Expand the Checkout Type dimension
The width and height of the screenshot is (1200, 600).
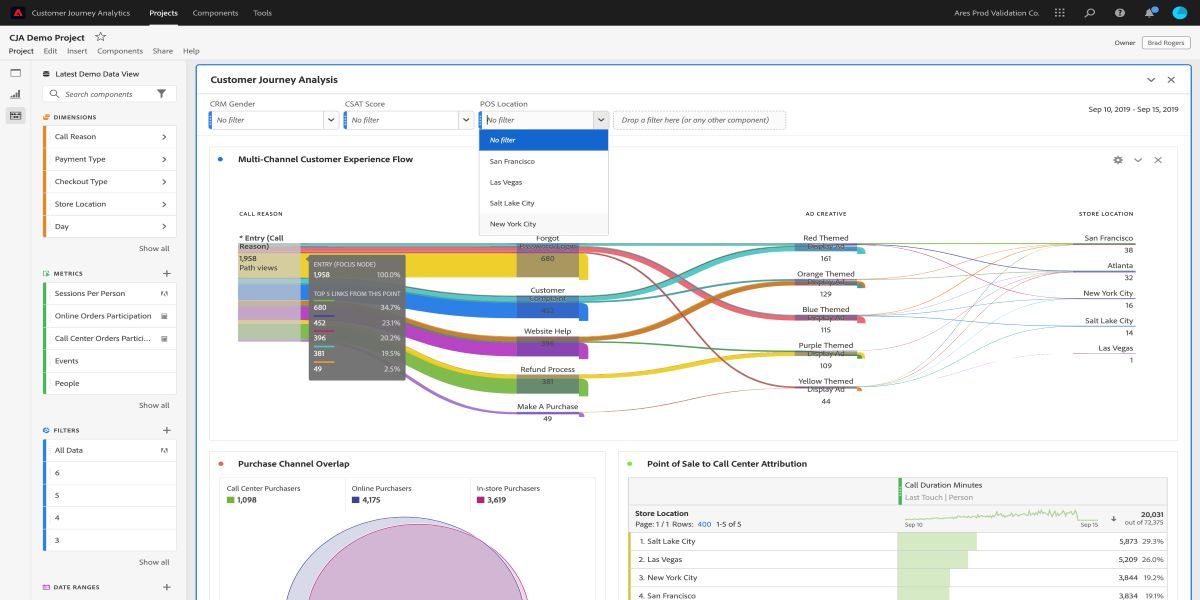[x=164, y=182]
